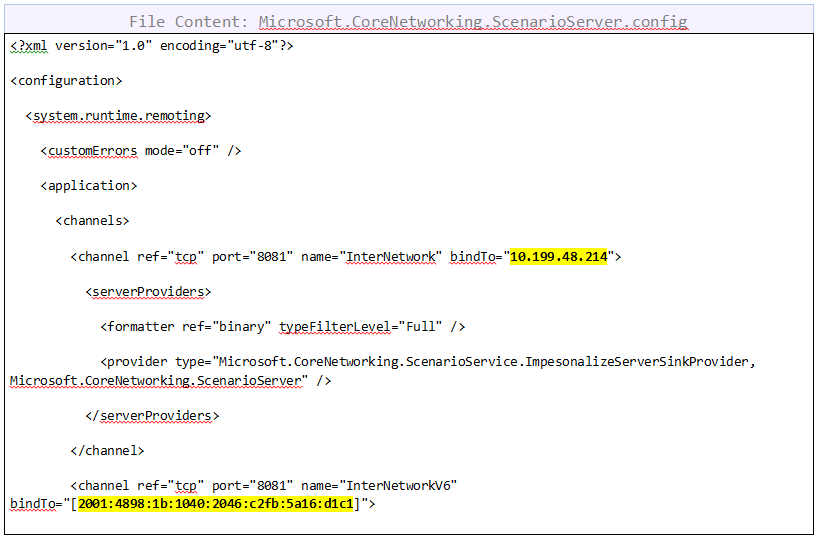Click the name="InterNetwork" attribute
Image resolution: width=821 pixels, height=539 pixels.
tap(371, 257)
